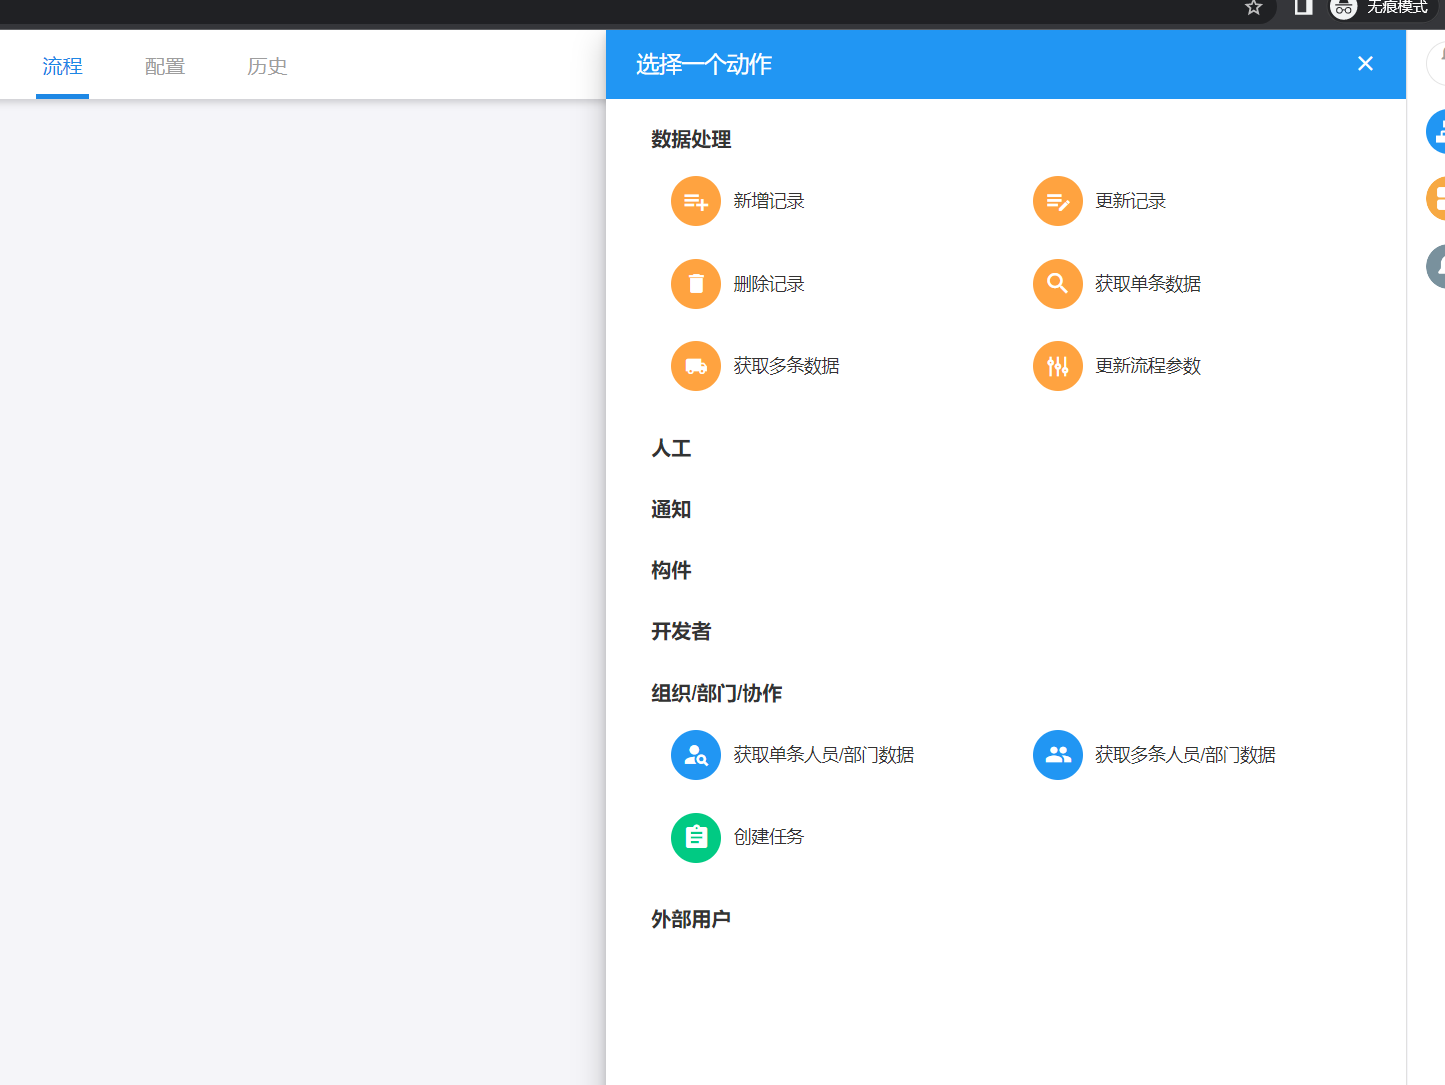Click the 删除记录 trash icon
This screenshot has height=1085, width=1445.
pyautogui.click(x=696, y=283)
